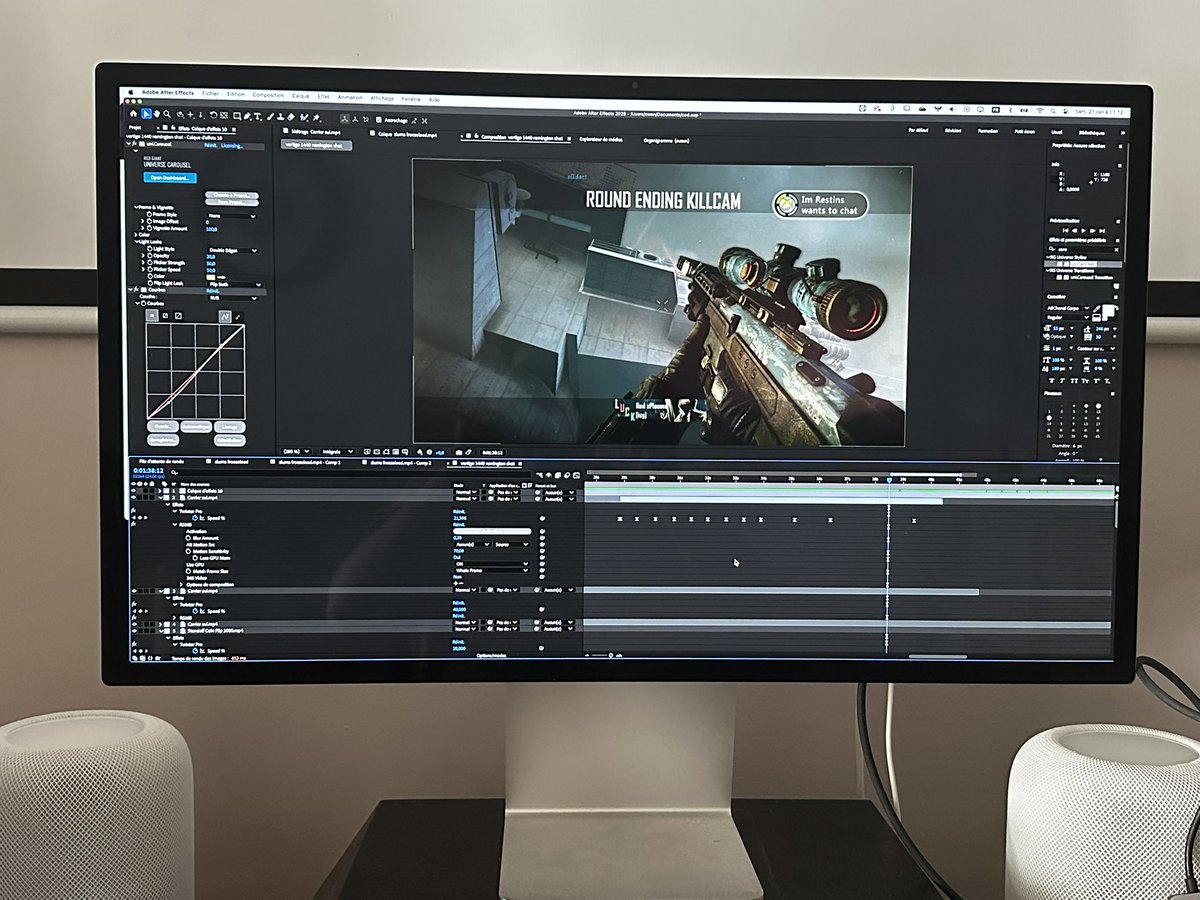Open the Composition menu

point(268,95)
